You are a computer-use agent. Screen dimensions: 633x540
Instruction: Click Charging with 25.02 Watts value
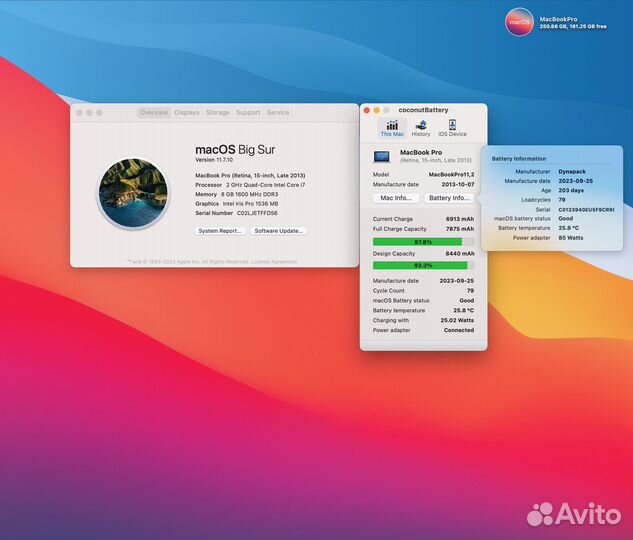pos(457,320)
